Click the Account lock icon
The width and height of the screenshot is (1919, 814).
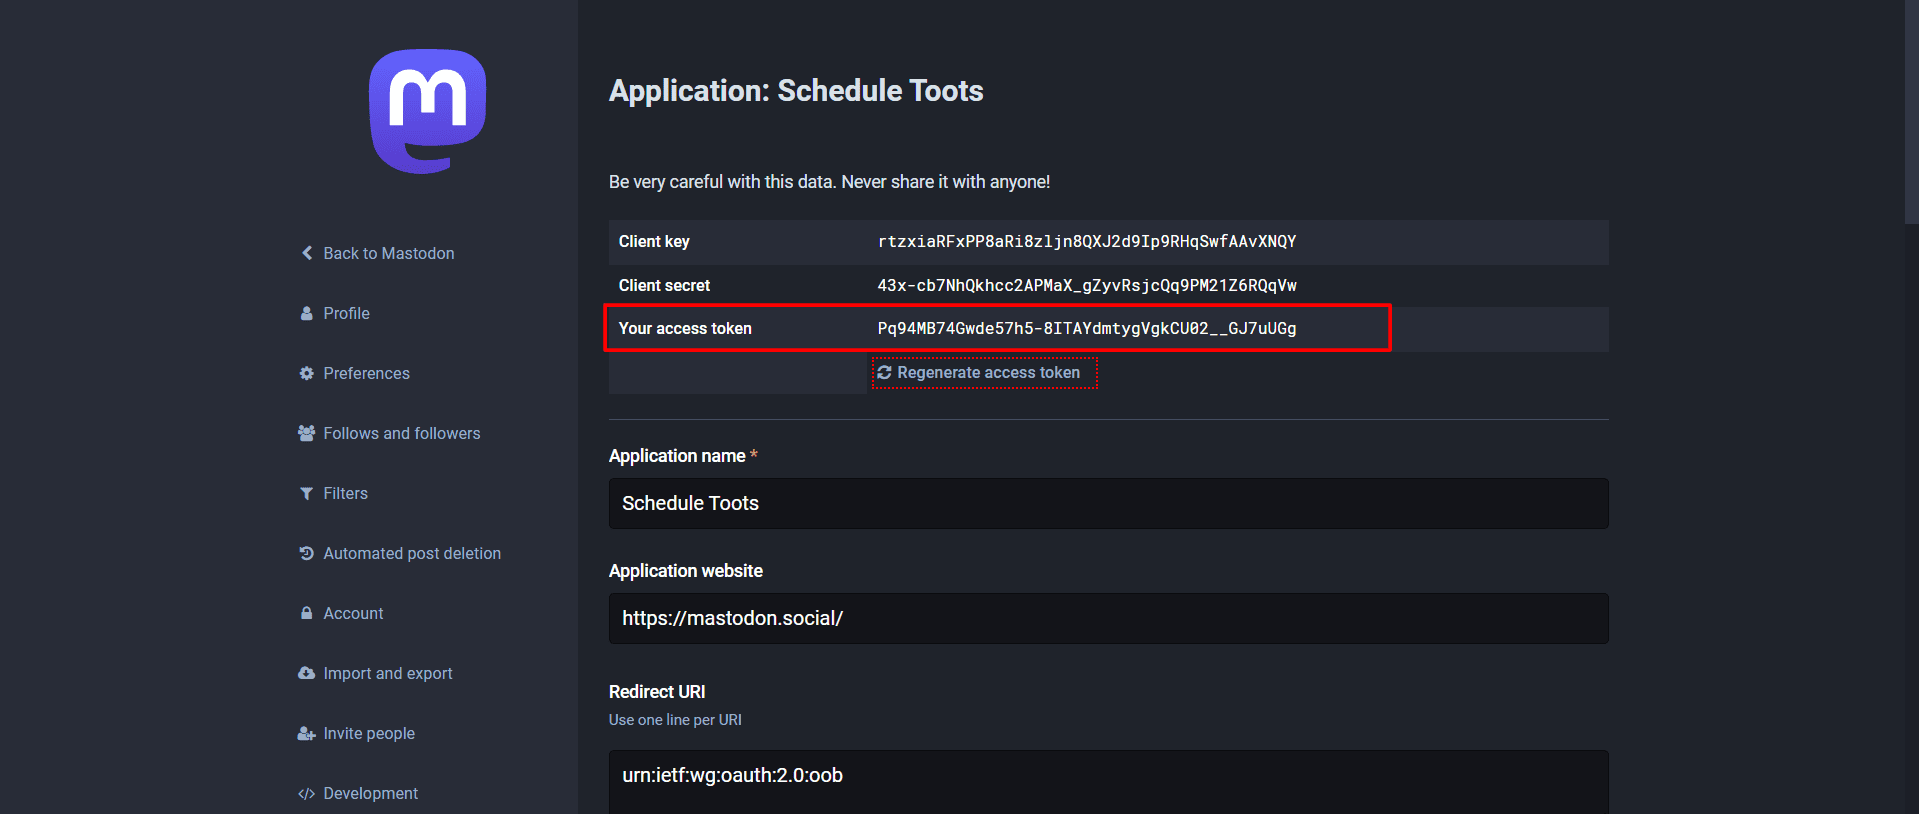pos(307,613)
